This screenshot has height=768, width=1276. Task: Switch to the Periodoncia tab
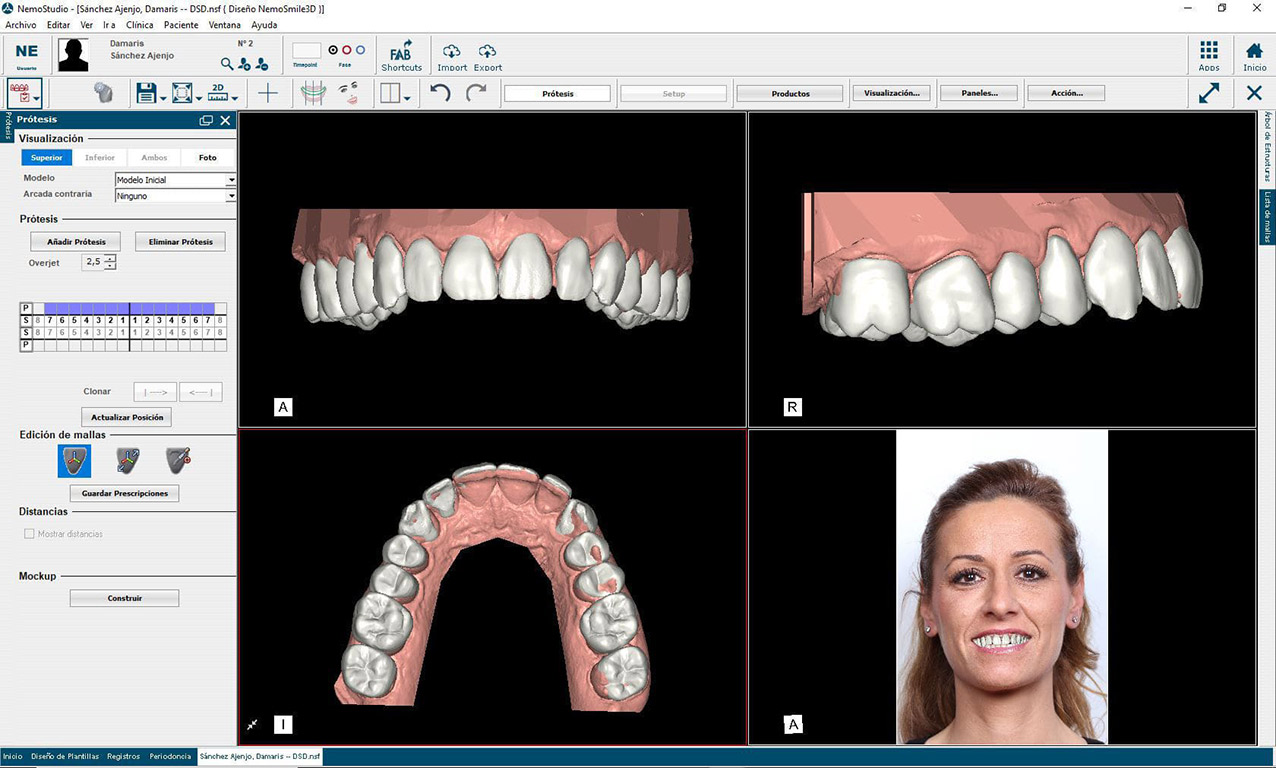(169, 757)
